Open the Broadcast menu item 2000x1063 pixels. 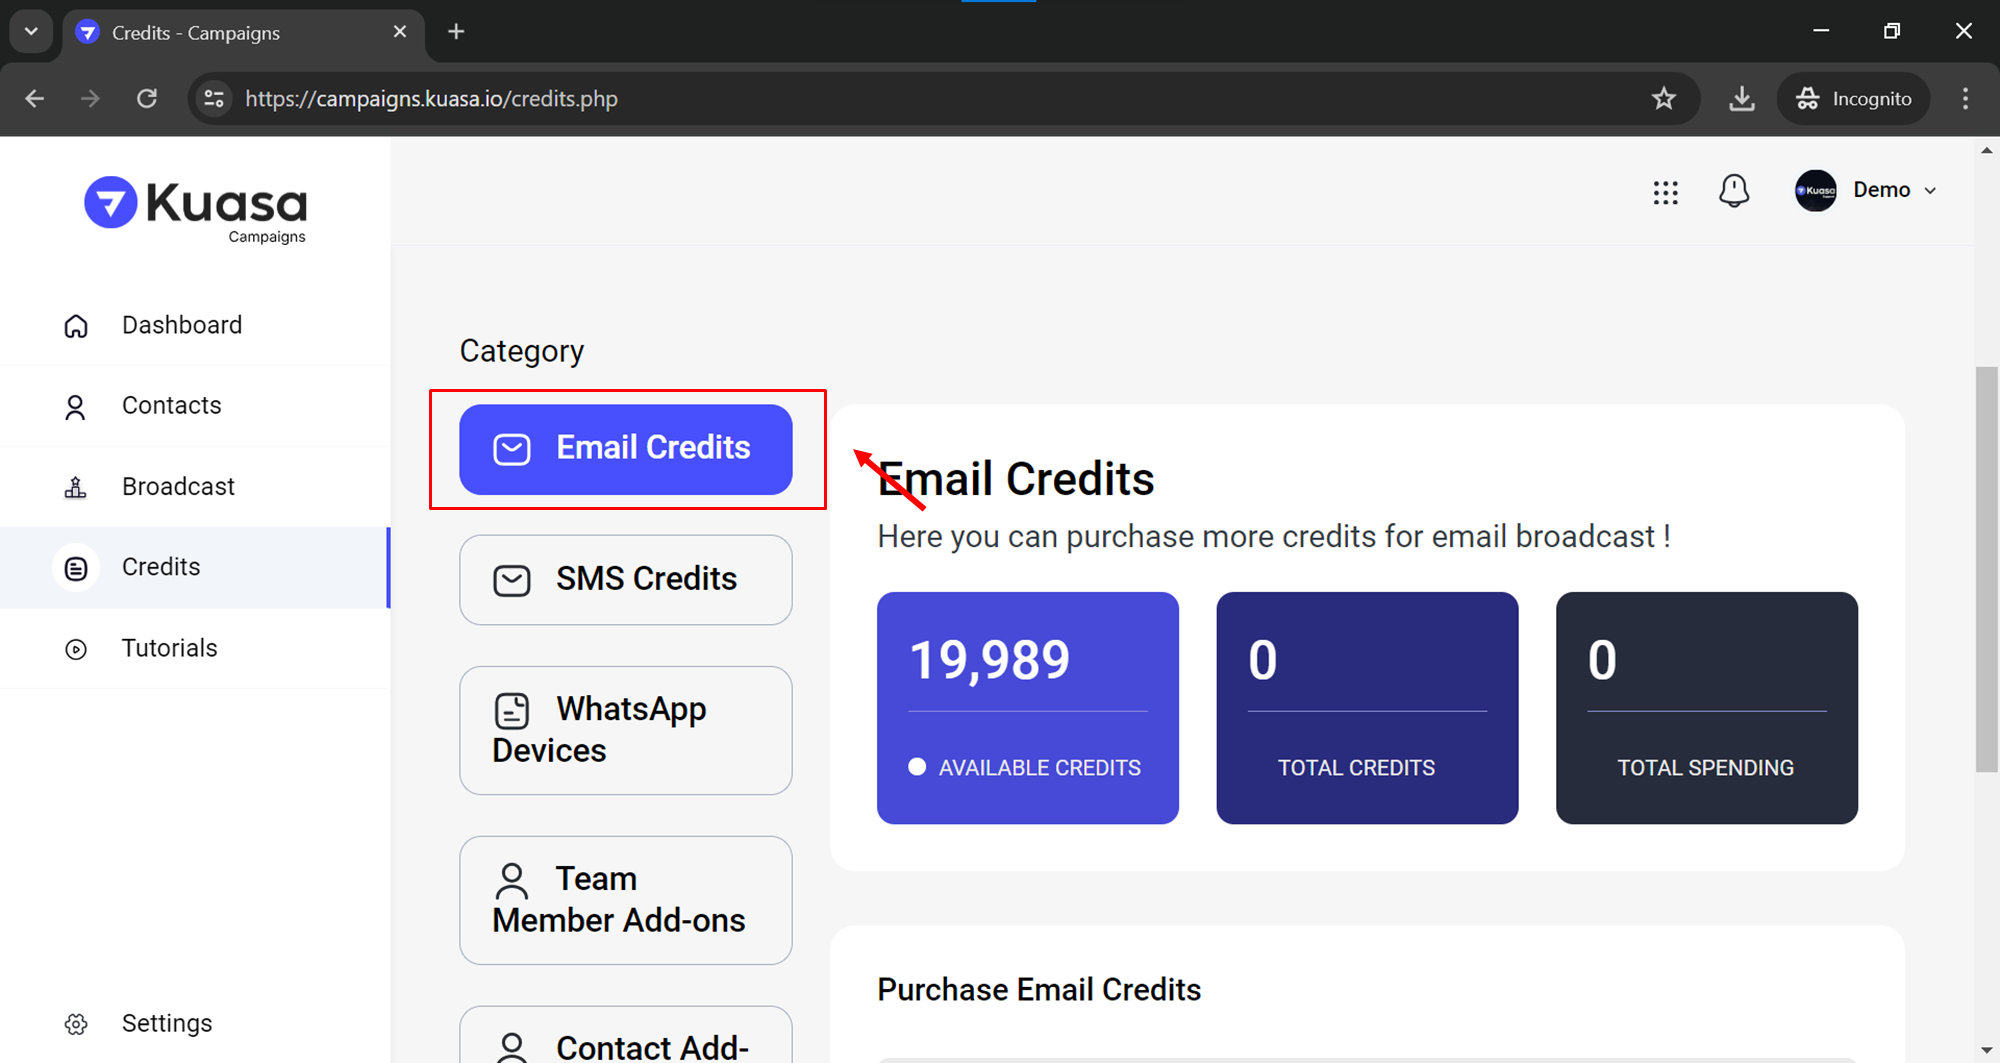(x=178, y=486)
